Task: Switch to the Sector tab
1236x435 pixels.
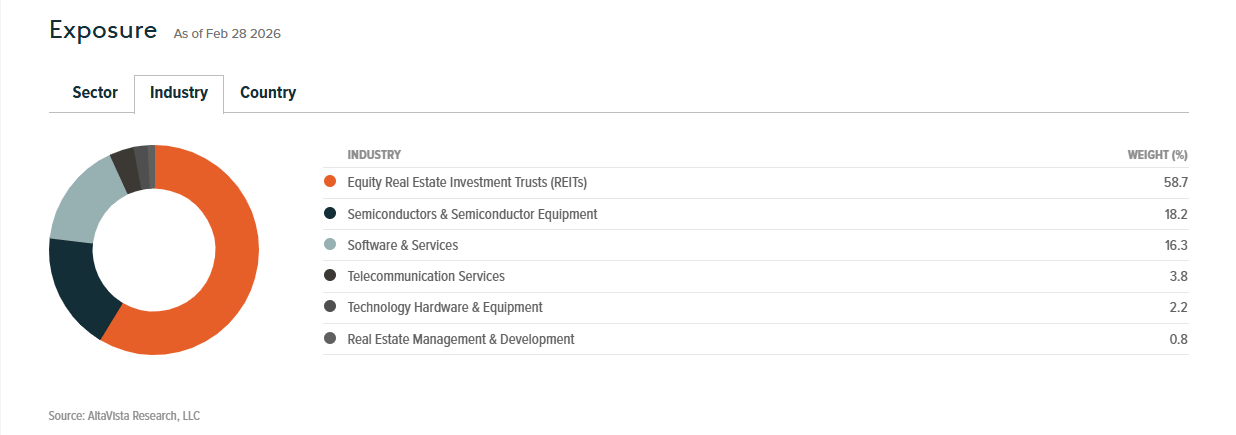Action: 95,93
